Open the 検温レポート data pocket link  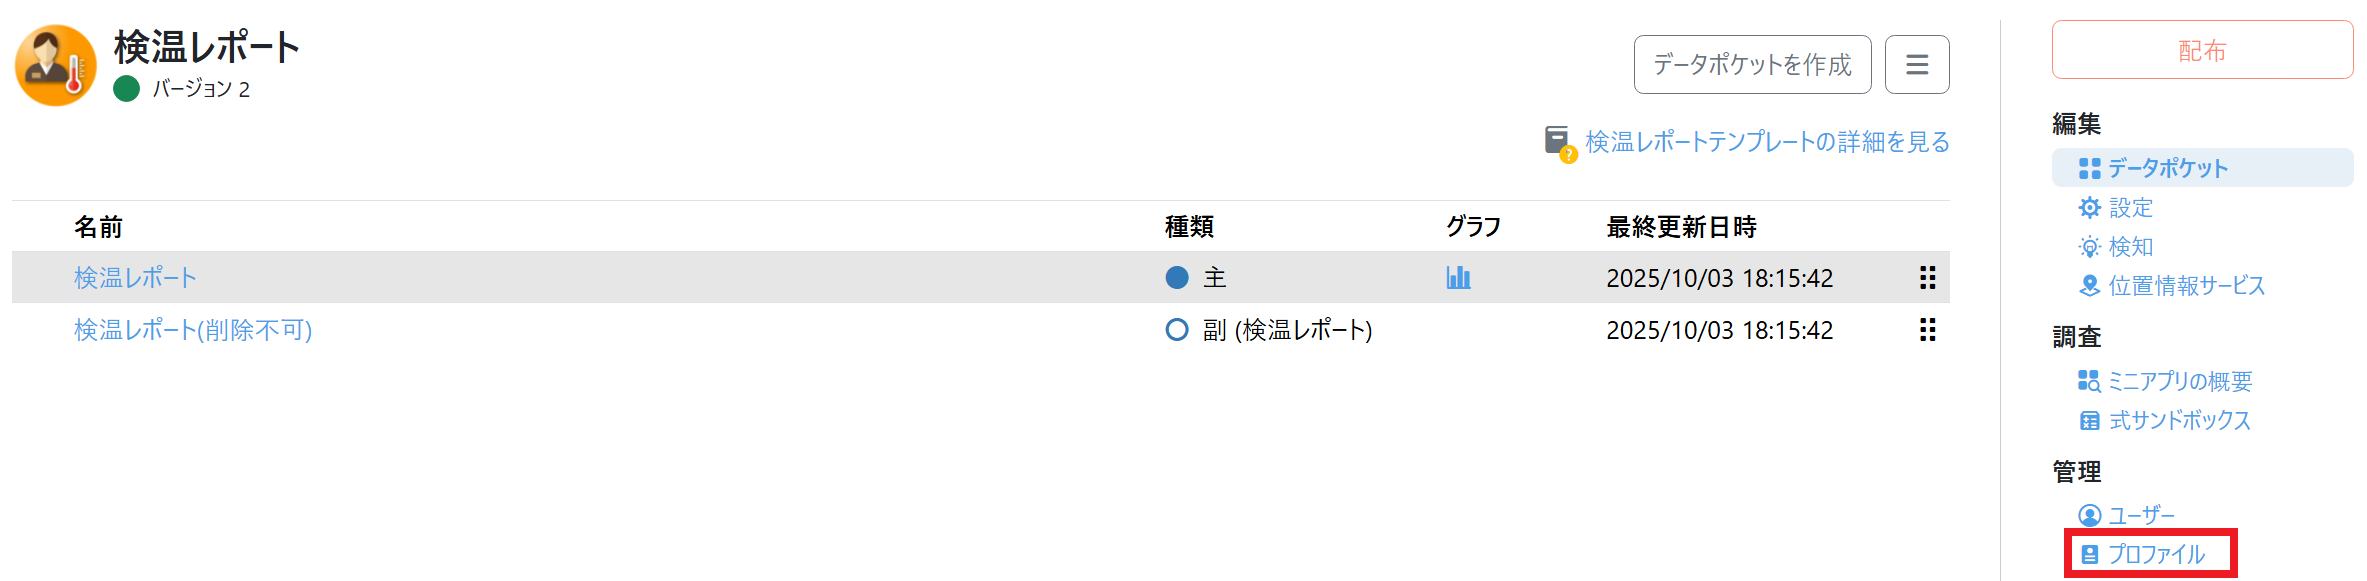(x=135, y=277)
